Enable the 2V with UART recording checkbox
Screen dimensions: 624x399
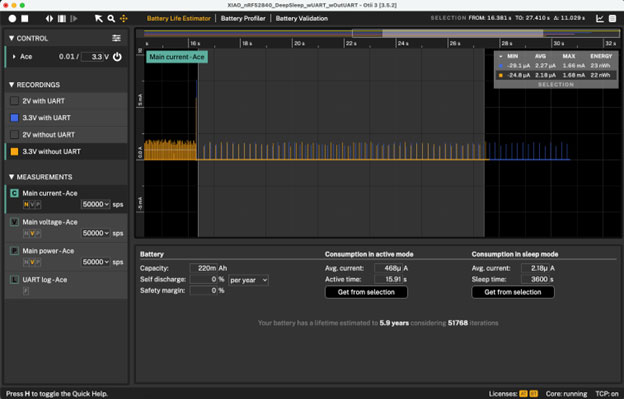(x=14, y=101)
